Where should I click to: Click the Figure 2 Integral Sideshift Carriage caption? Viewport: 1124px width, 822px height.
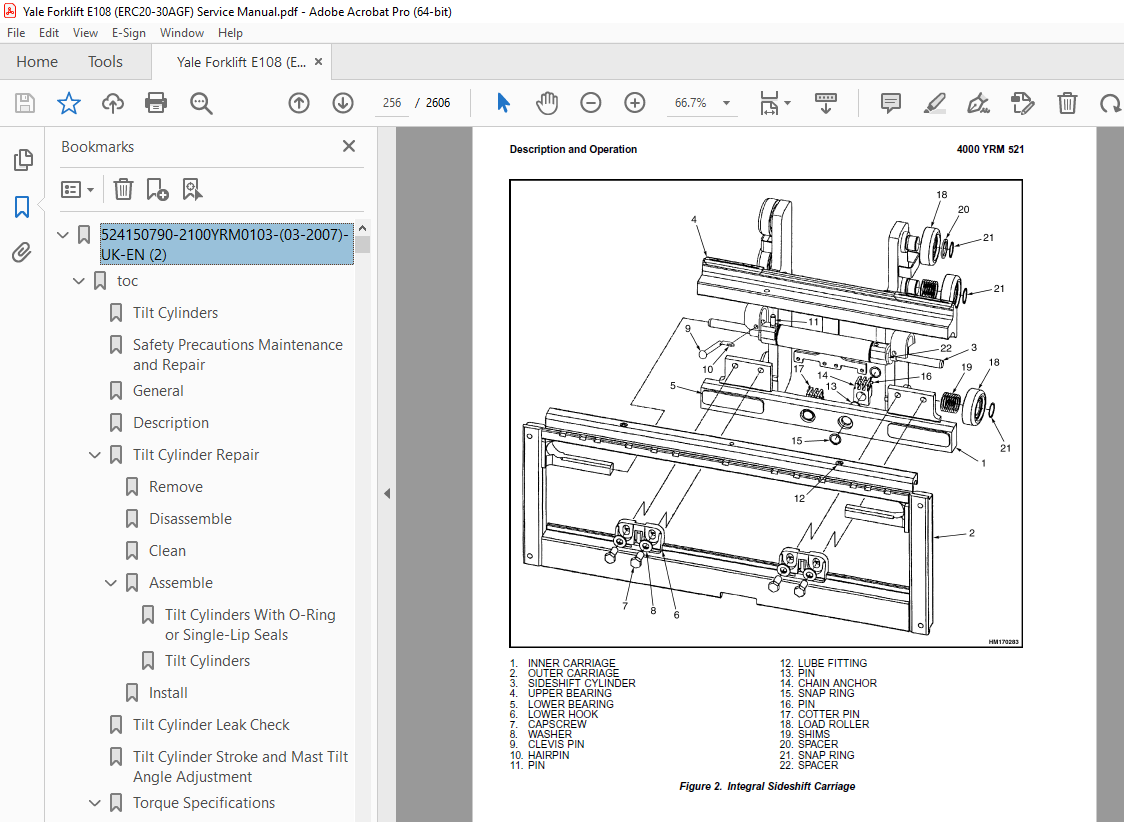767,786
